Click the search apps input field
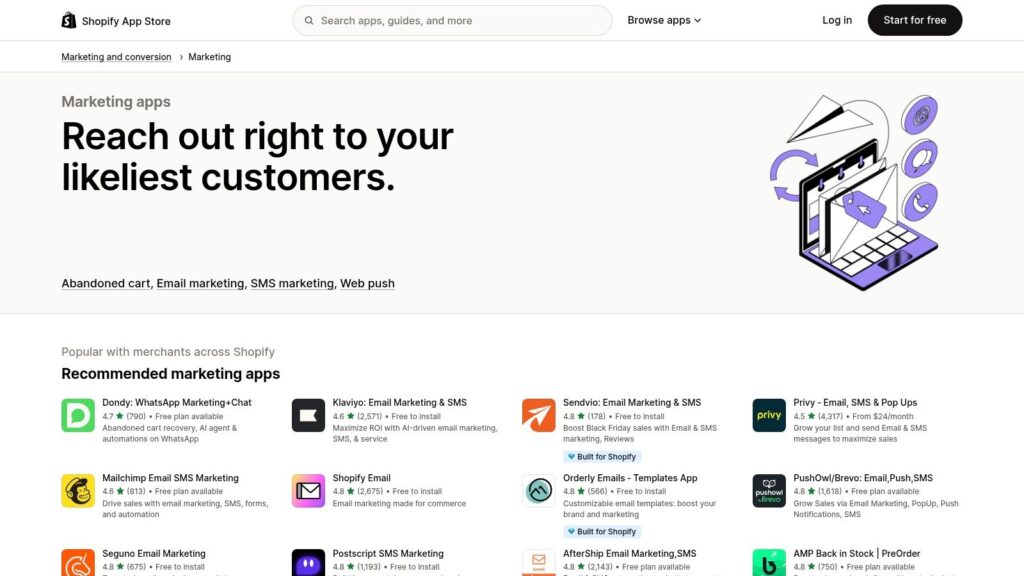 (x=451, y=20)
